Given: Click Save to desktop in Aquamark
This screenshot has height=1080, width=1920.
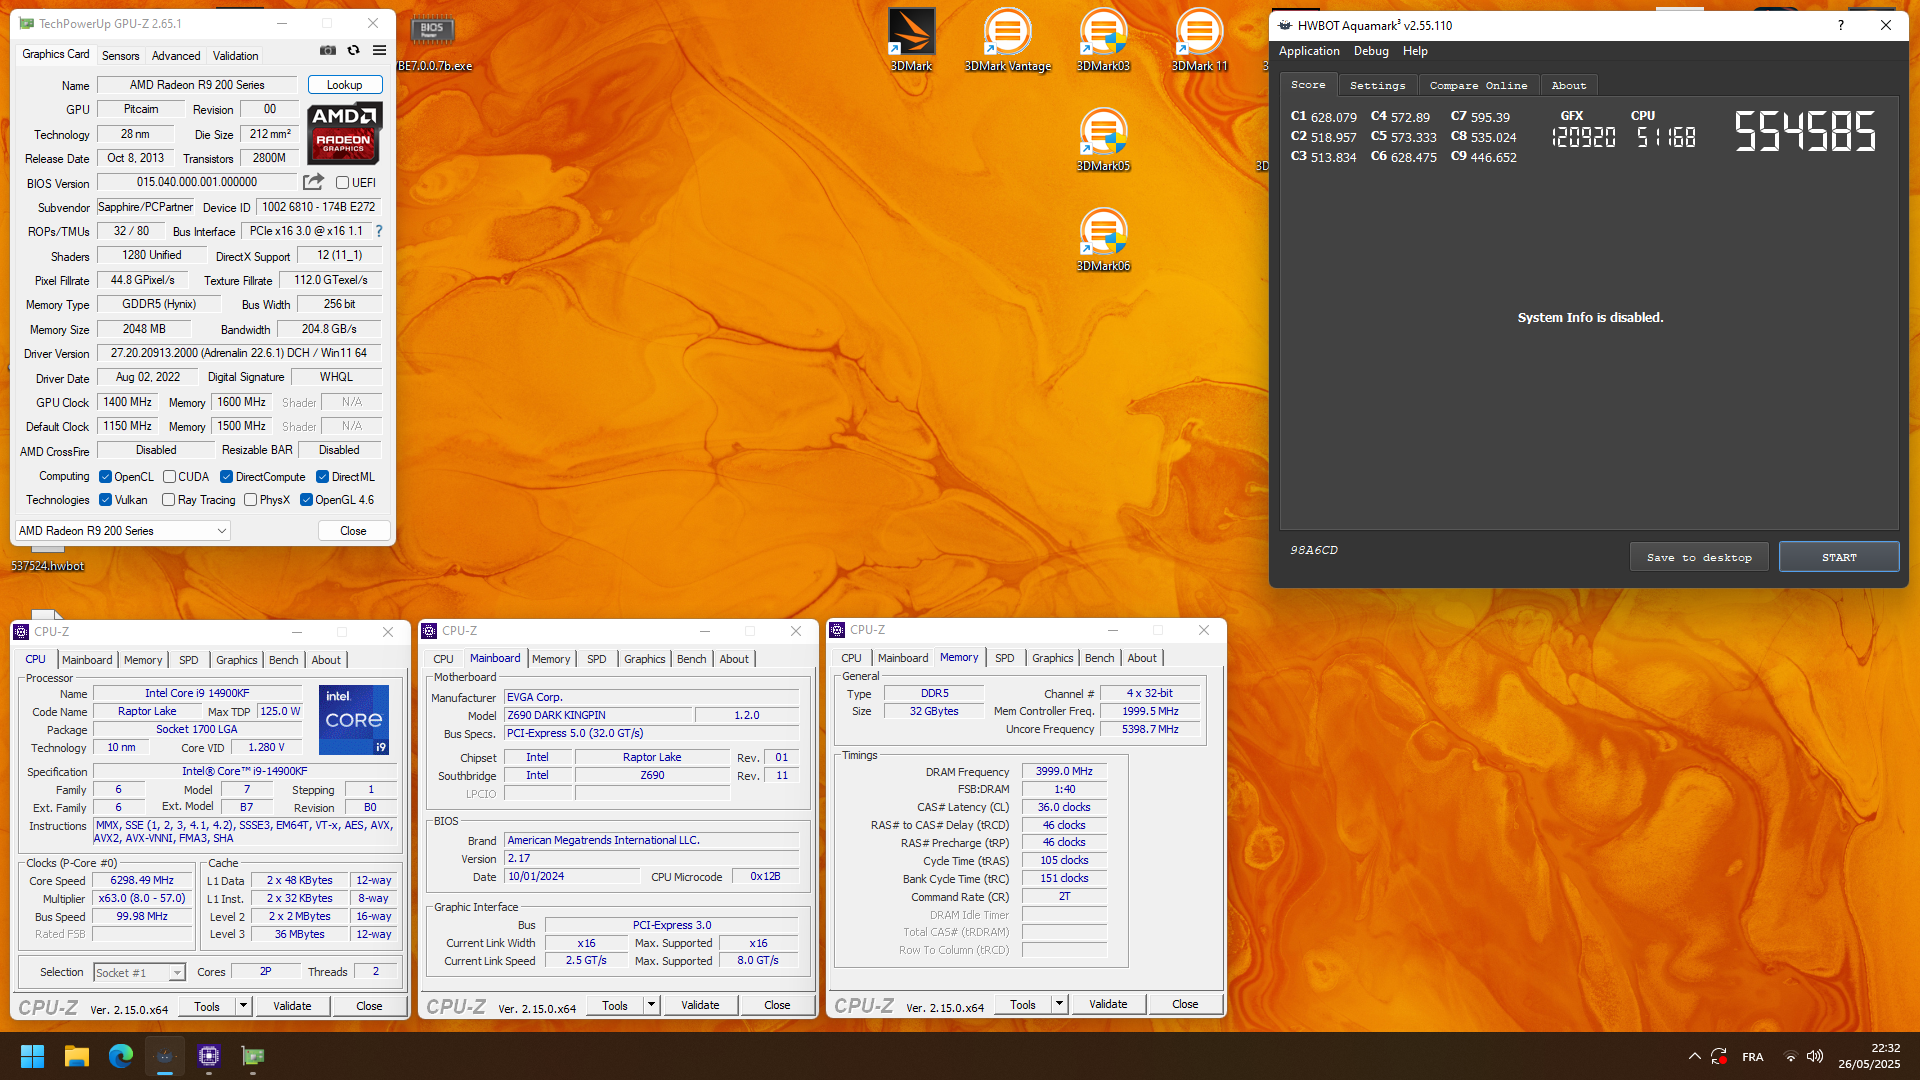Looking at the screenshot, I should 1699,557.
